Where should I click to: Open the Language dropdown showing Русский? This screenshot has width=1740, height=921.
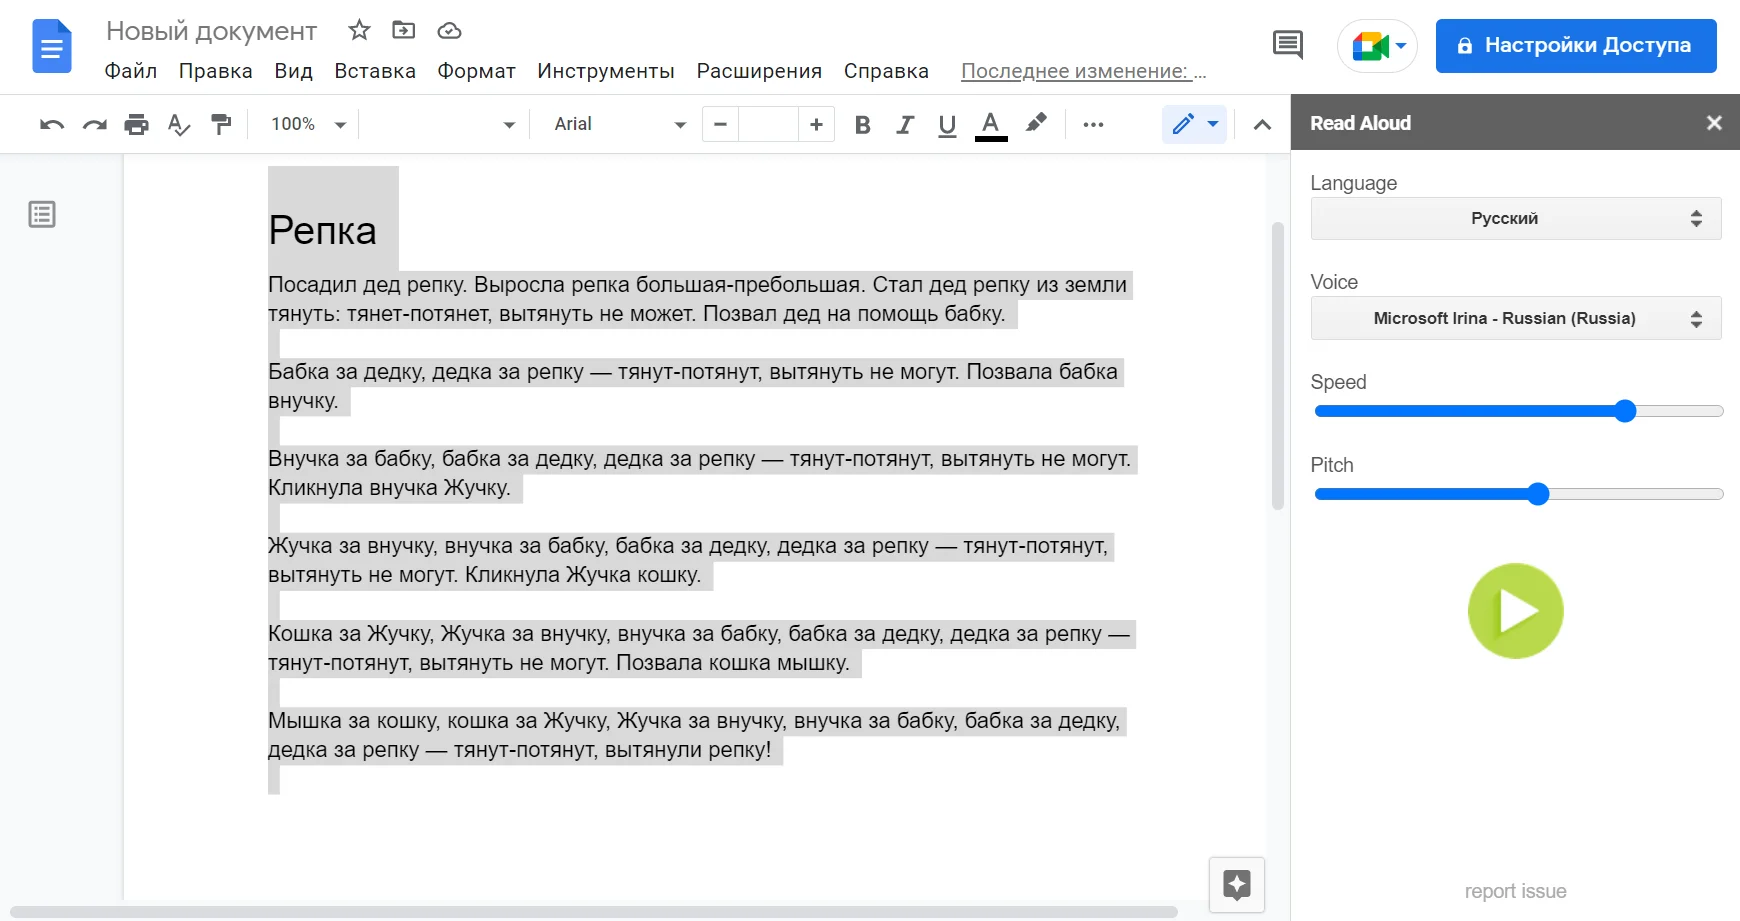pos(1515,218)
